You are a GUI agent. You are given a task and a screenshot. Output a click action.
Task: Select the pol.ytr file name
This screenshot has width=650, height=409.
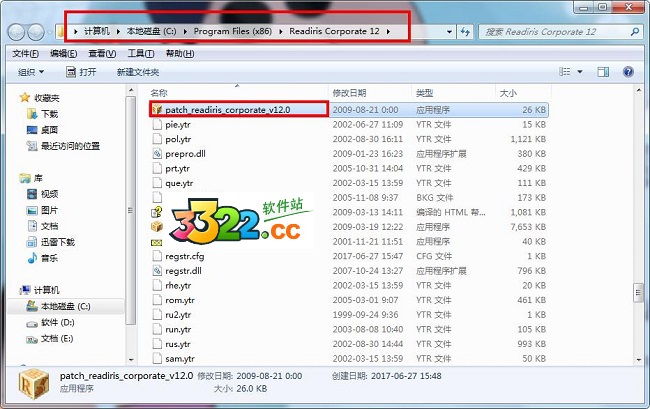178,139
